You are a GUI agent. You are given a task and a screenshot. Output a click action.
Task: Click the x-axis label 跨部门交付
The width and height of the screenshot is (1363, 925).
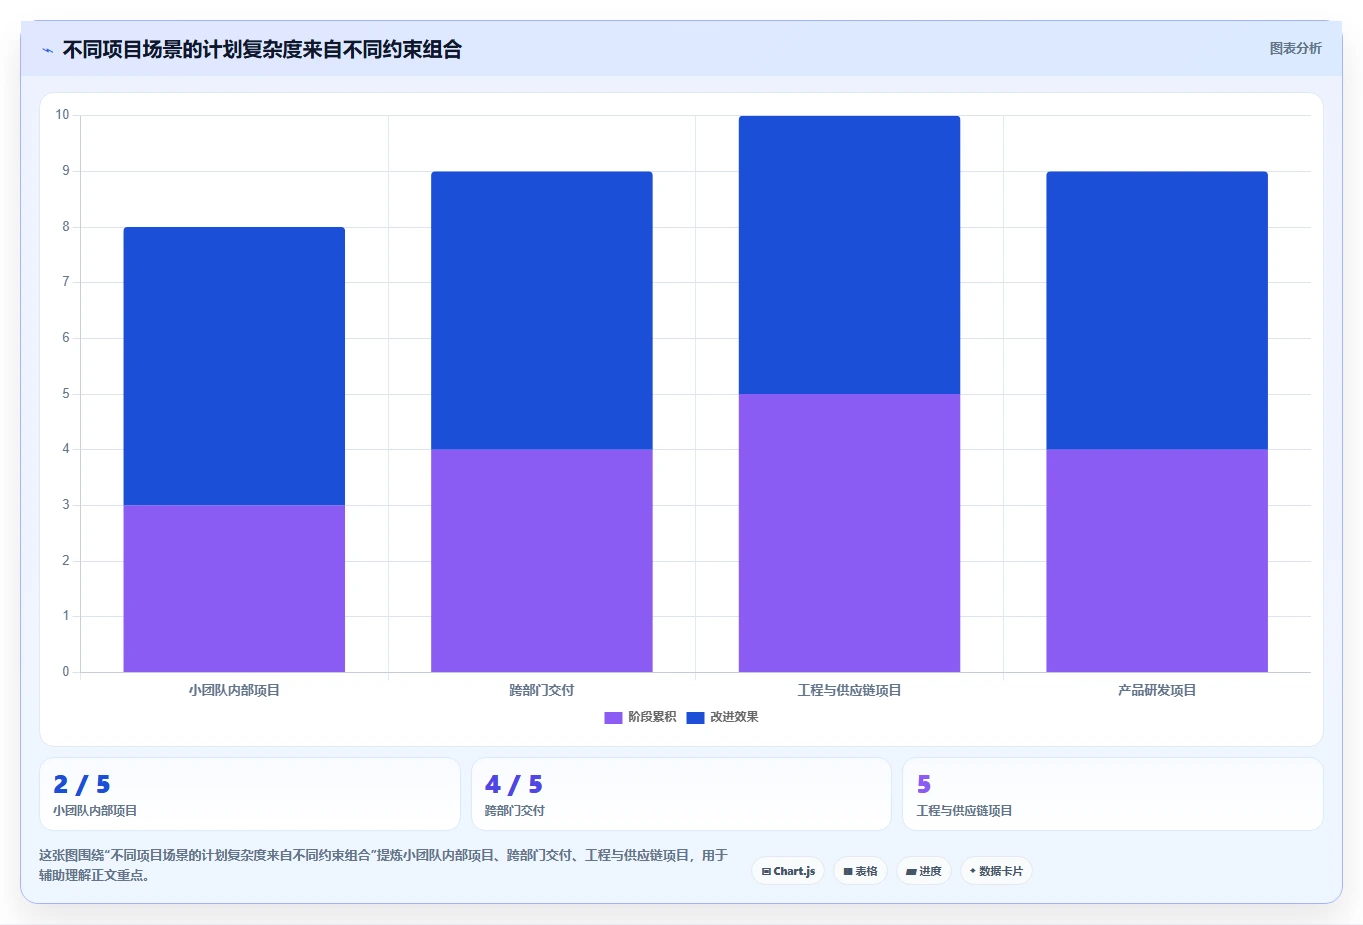tap(542, 690)
